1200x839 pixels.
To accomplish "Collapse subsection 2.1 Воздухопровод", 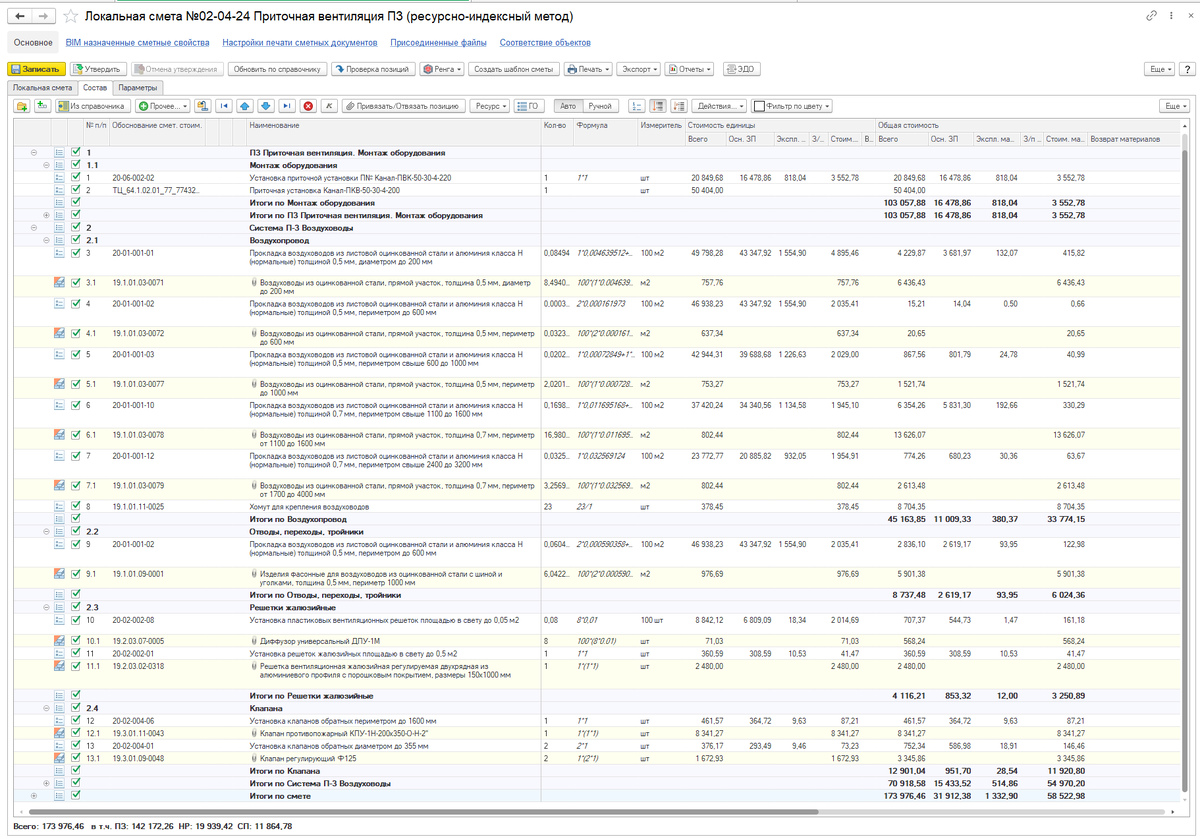I will 46,240.
